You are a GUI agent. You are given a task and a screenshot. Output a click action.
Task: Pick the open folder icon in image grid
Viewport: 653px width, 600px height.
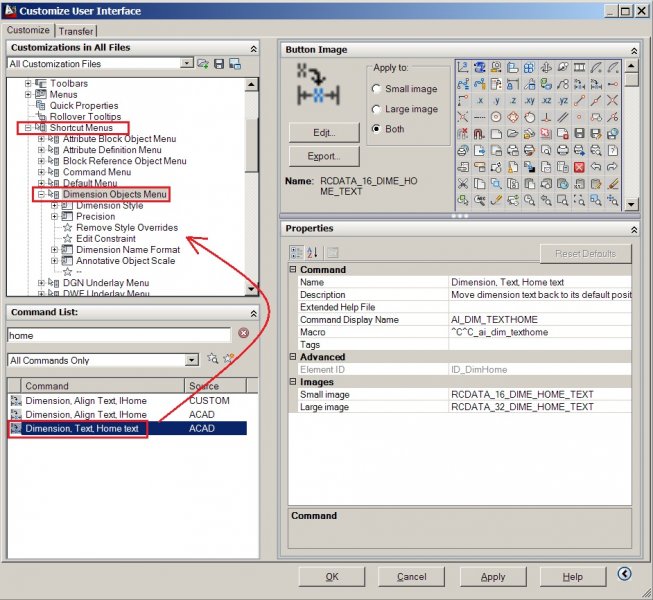[x=513, y=134]
